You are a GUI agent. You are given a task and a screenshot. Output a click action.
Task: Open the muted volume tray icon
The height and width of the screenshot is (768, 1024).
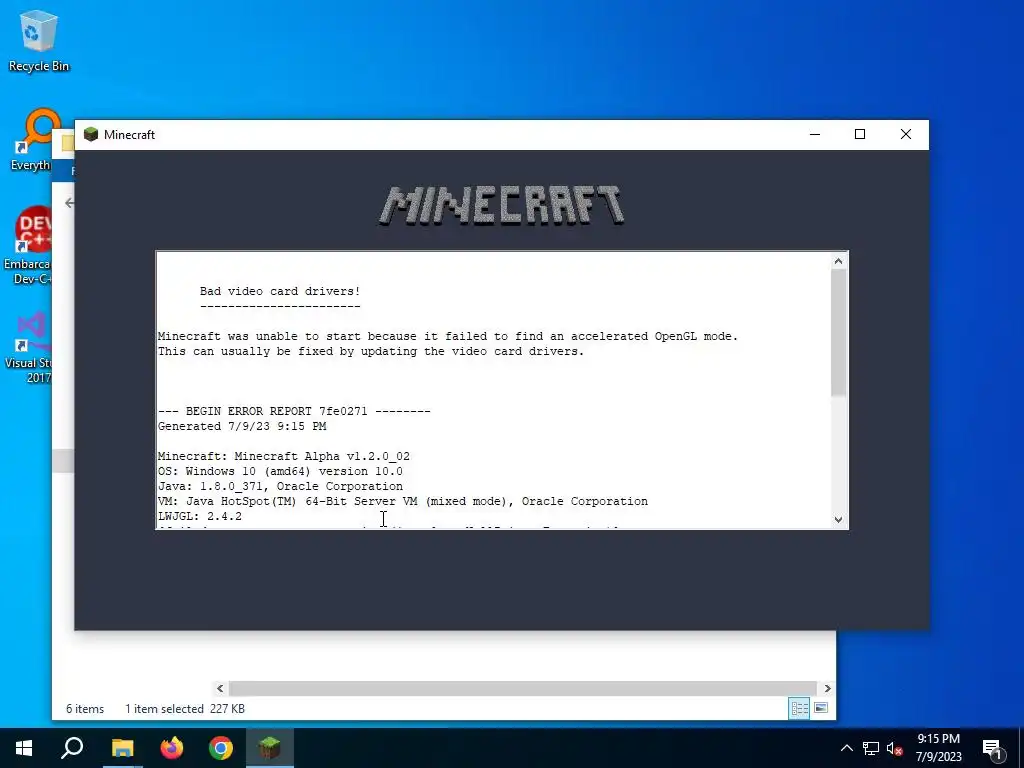[x=894, y=748]
